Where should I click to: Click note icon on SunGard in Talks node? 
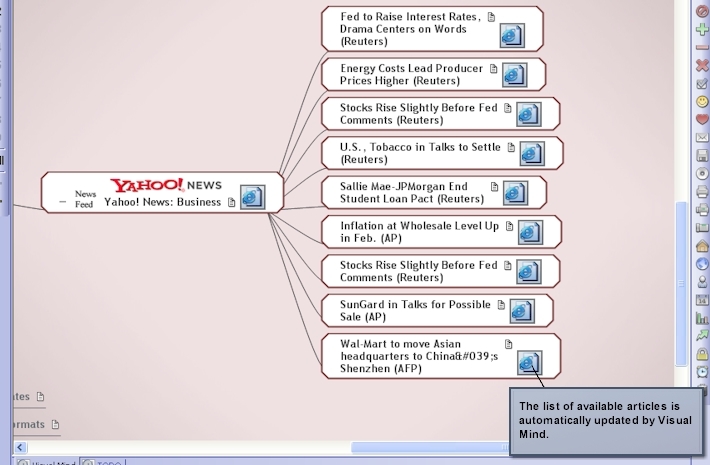click(x=501, y=305)
